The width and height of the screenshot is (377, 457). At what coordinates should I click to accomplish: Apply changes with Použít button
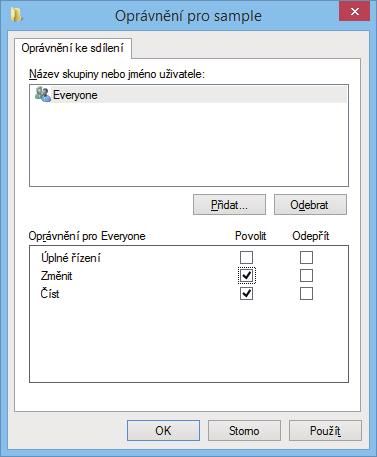click(325, 431)
